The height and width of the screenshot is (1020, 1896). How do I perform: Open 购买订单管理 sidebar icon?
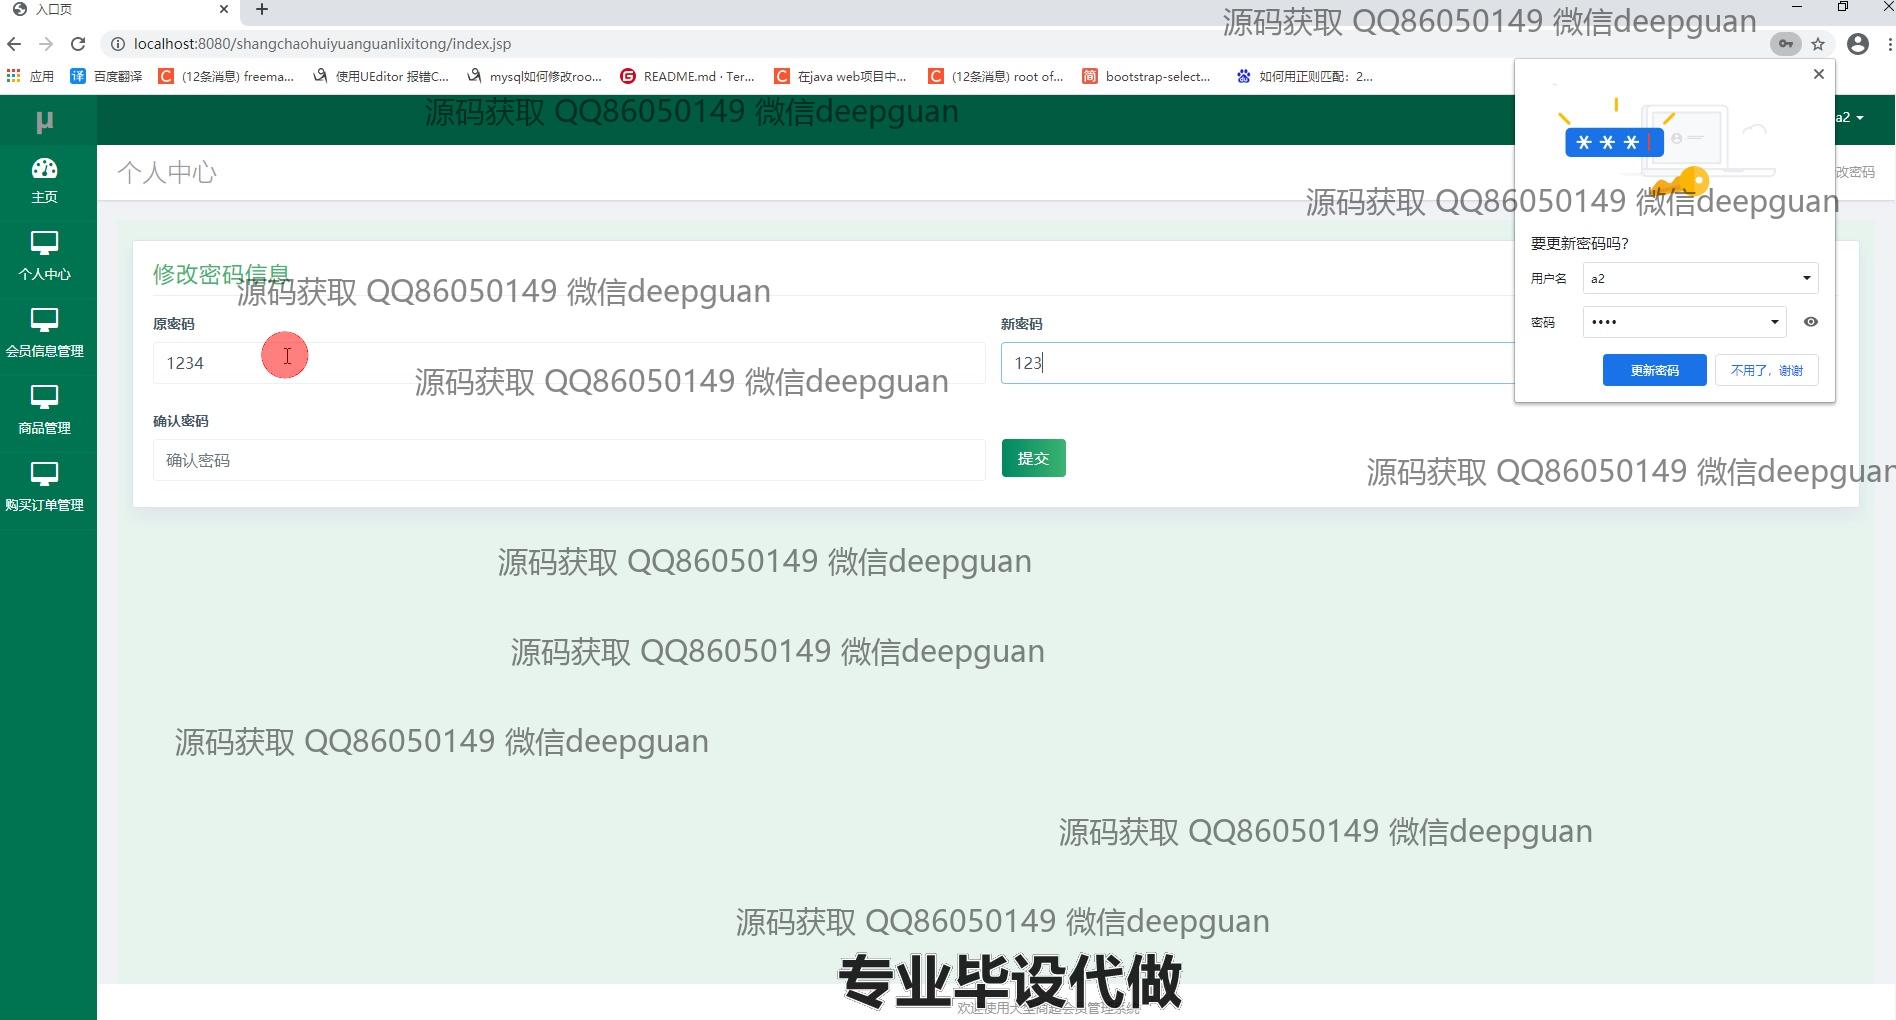pos(44,474)
